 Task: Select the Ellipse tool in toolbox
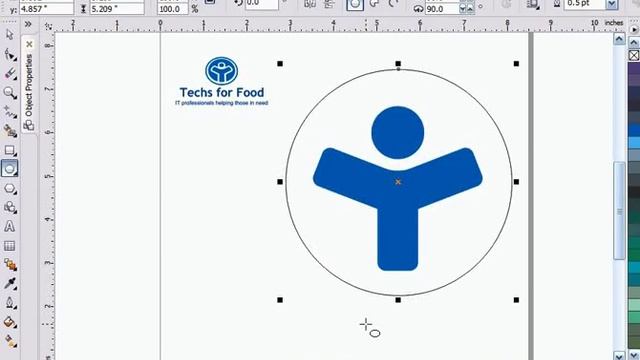10,169
